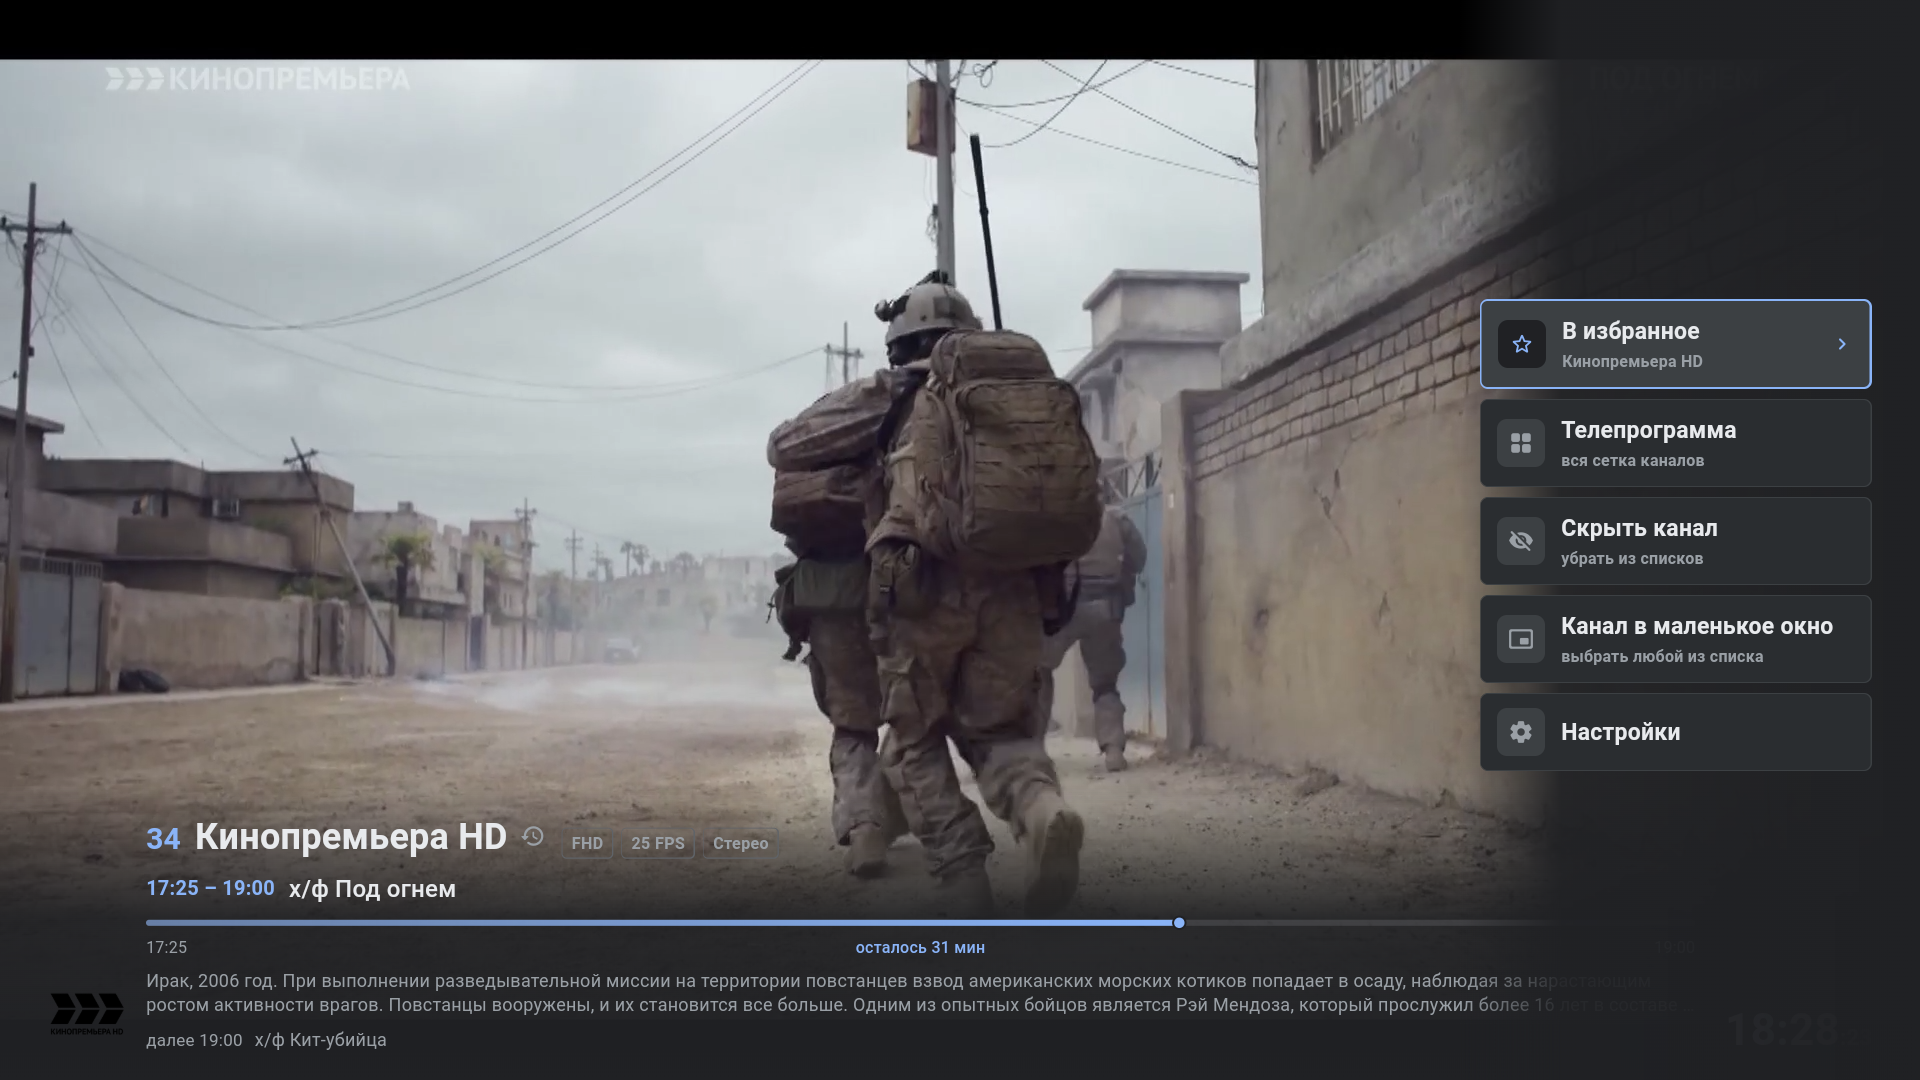
Task: Click channel number 34
Action: (163, 839)
